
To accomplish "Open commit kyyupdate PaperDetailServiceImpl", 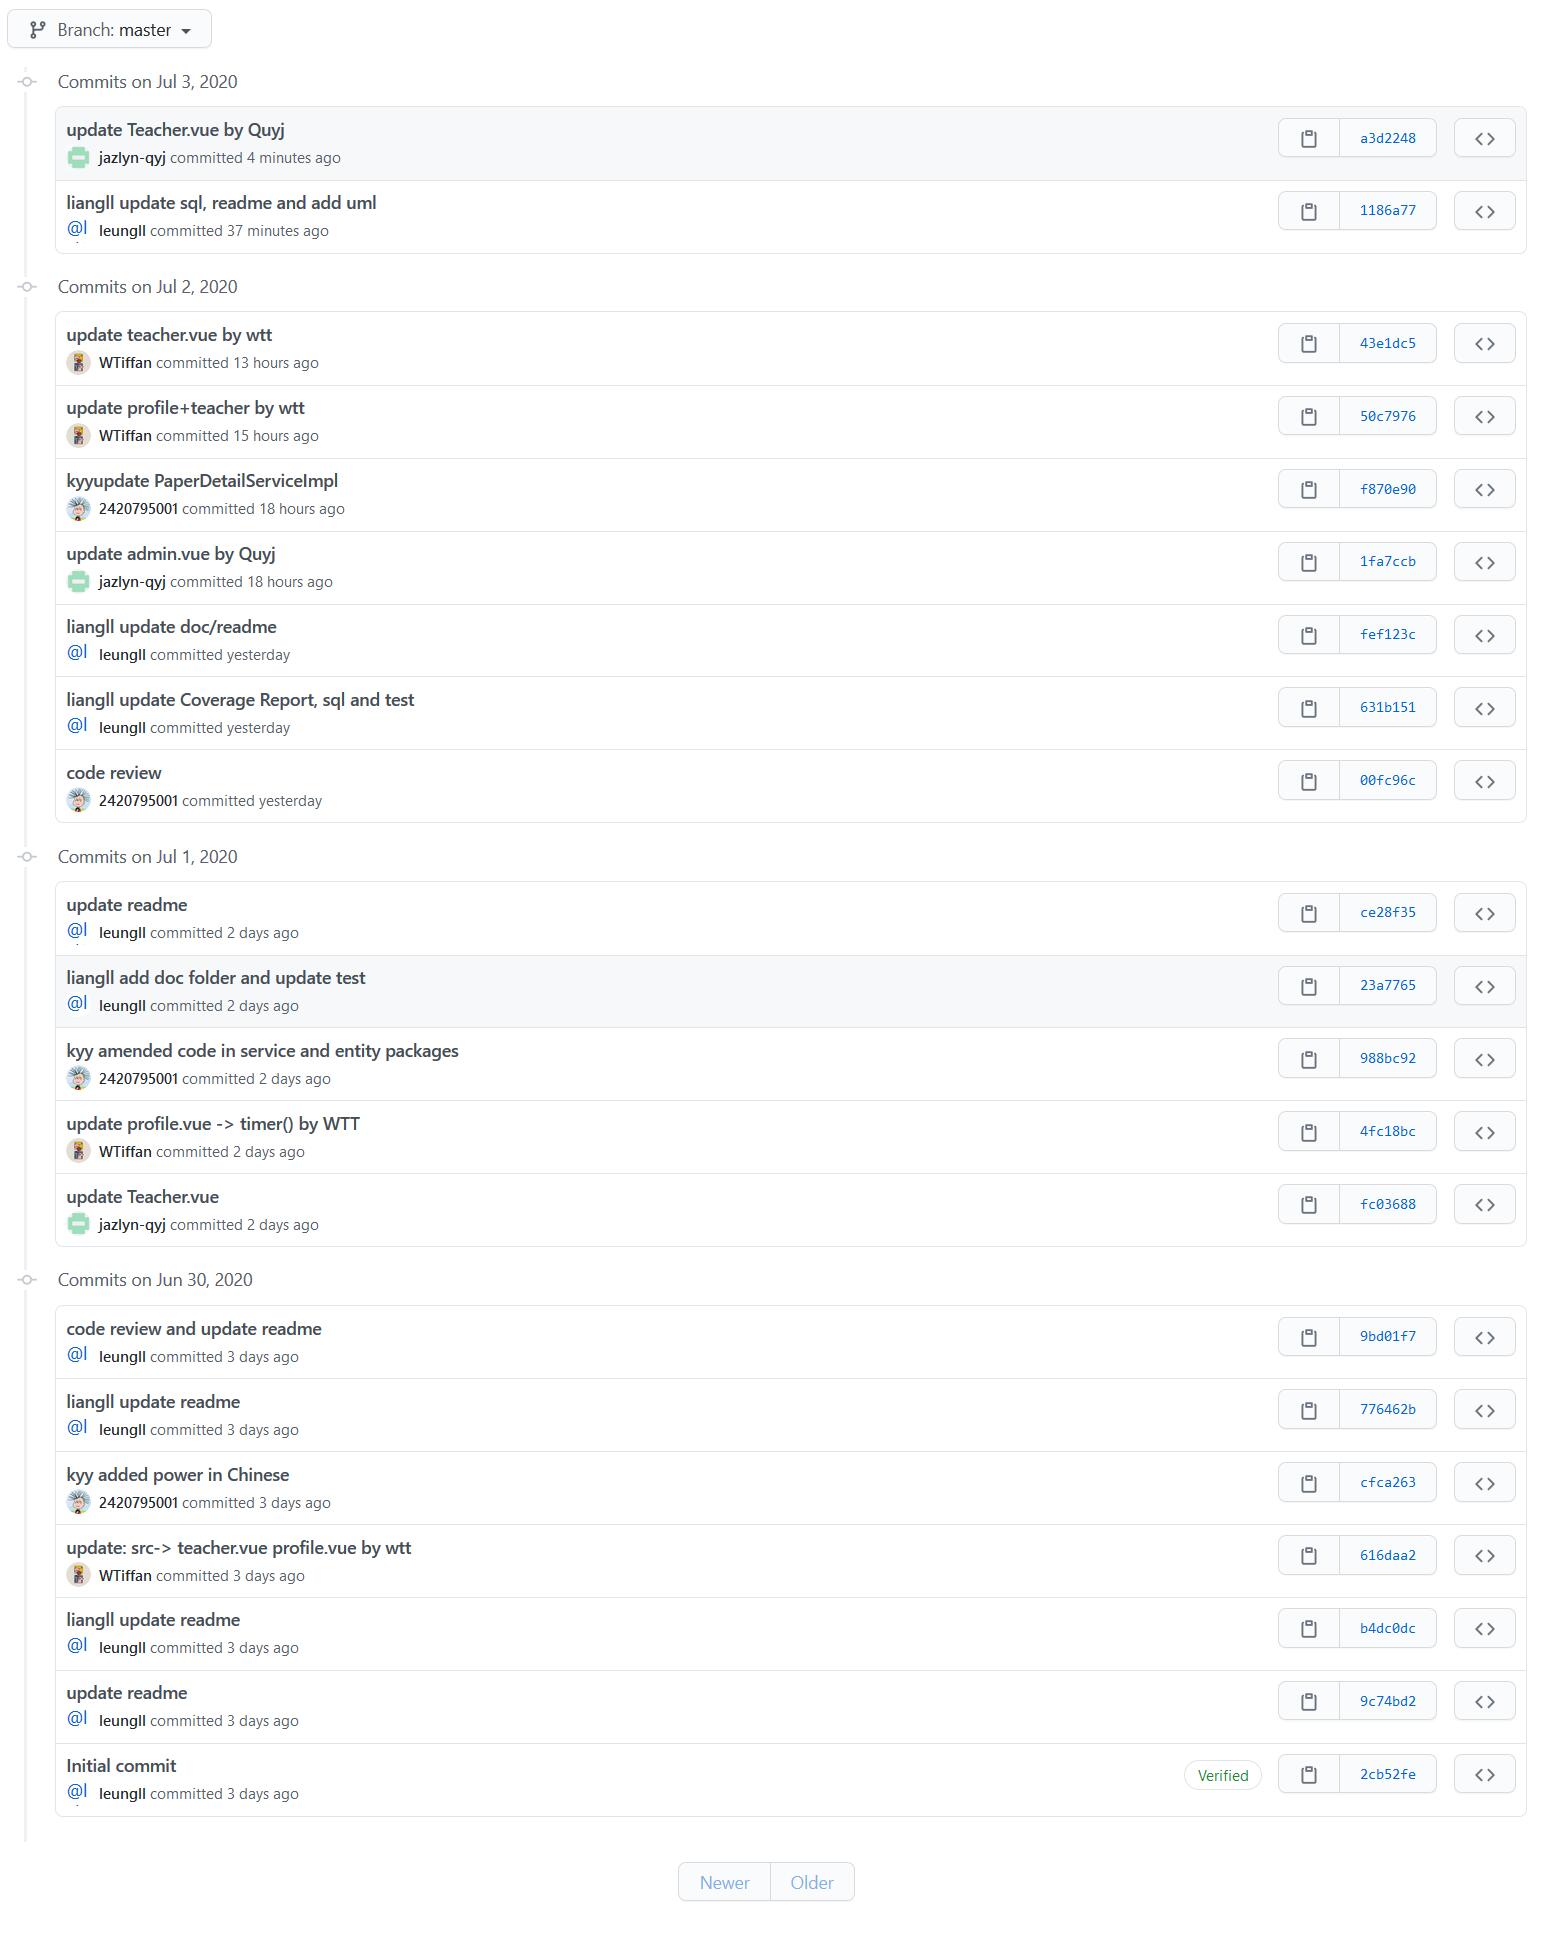I will pyautogui.click(x=202, y=480).
